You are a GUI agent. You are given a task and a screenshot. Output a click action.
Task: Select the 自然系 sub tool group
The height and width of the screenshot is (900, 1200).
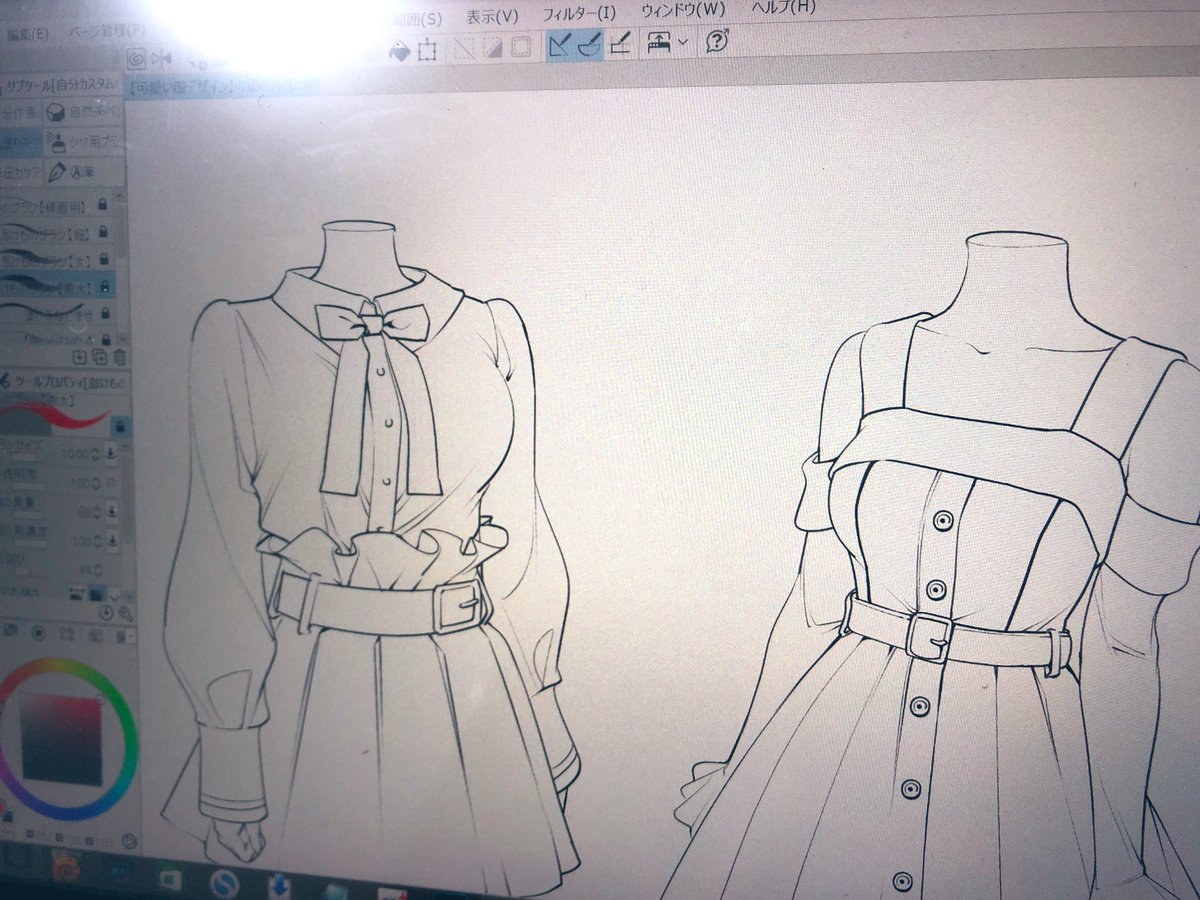(x=86, y=112)
